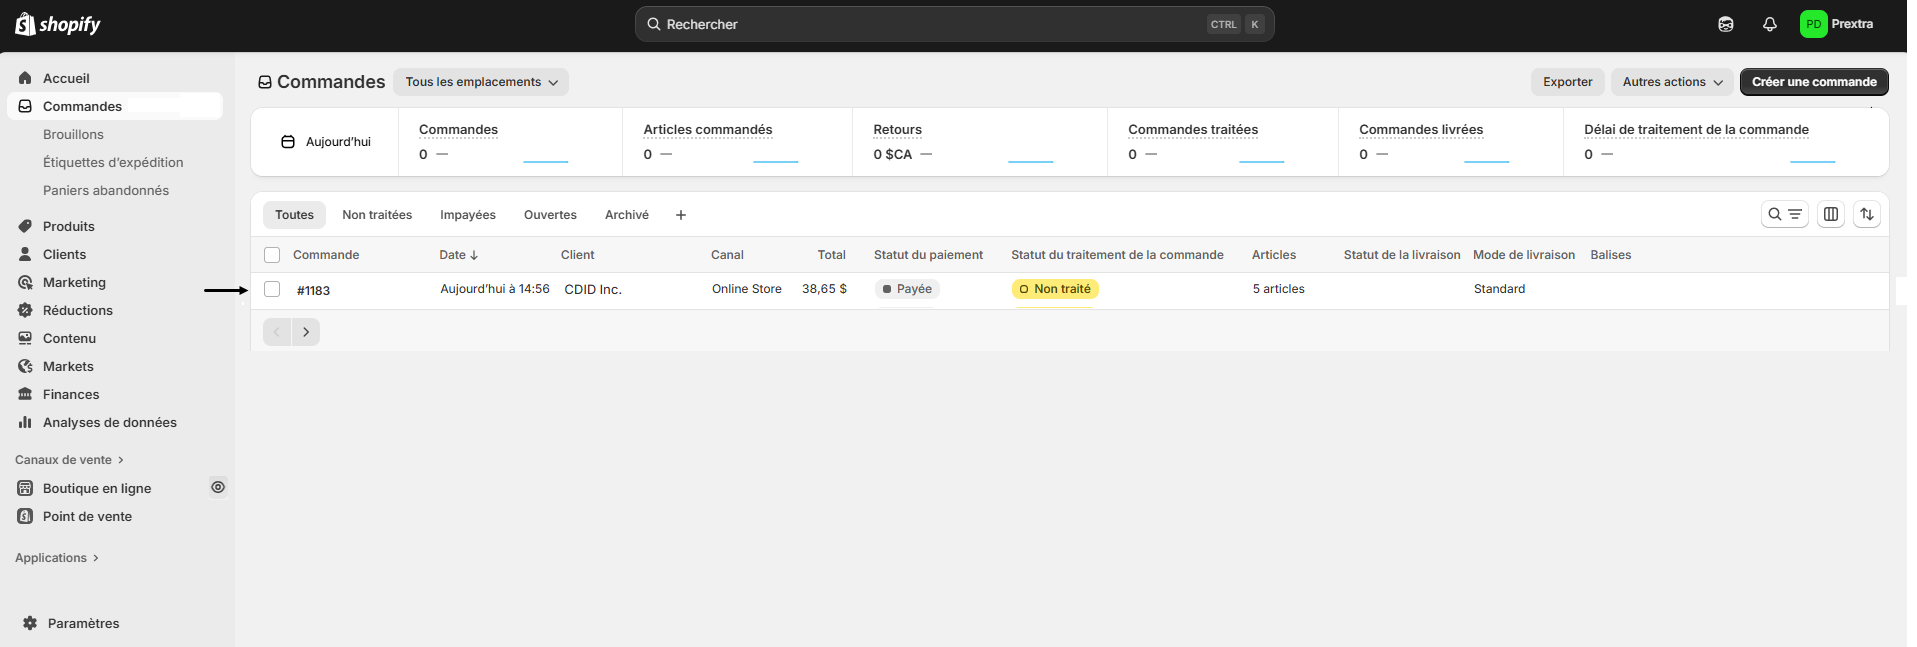Click the search and filter orders icon

(x=1784, y=214)
